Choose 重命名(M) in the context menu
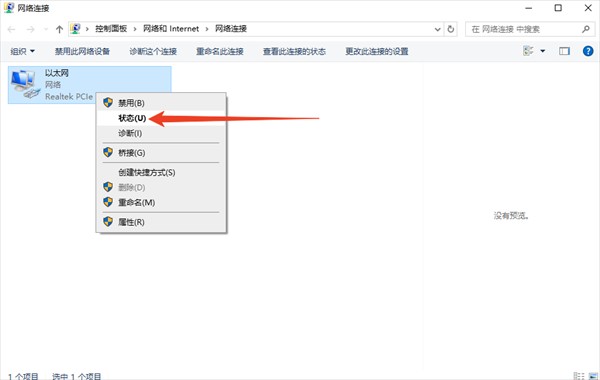Screen dimensions: 600x380 pos(161,202)
